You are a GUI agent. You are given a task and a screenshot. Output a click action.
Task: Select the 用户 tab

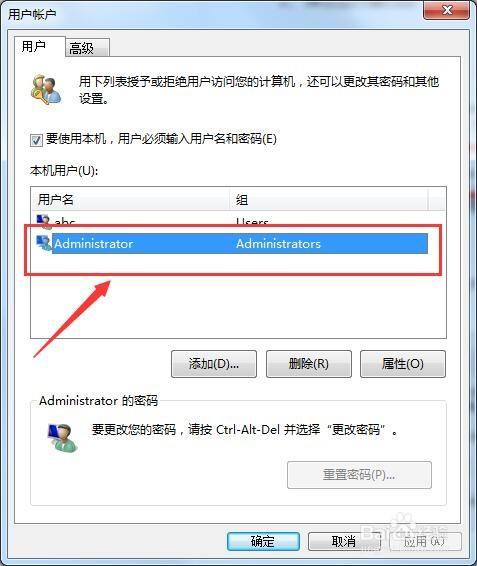[x=40, y=46]
